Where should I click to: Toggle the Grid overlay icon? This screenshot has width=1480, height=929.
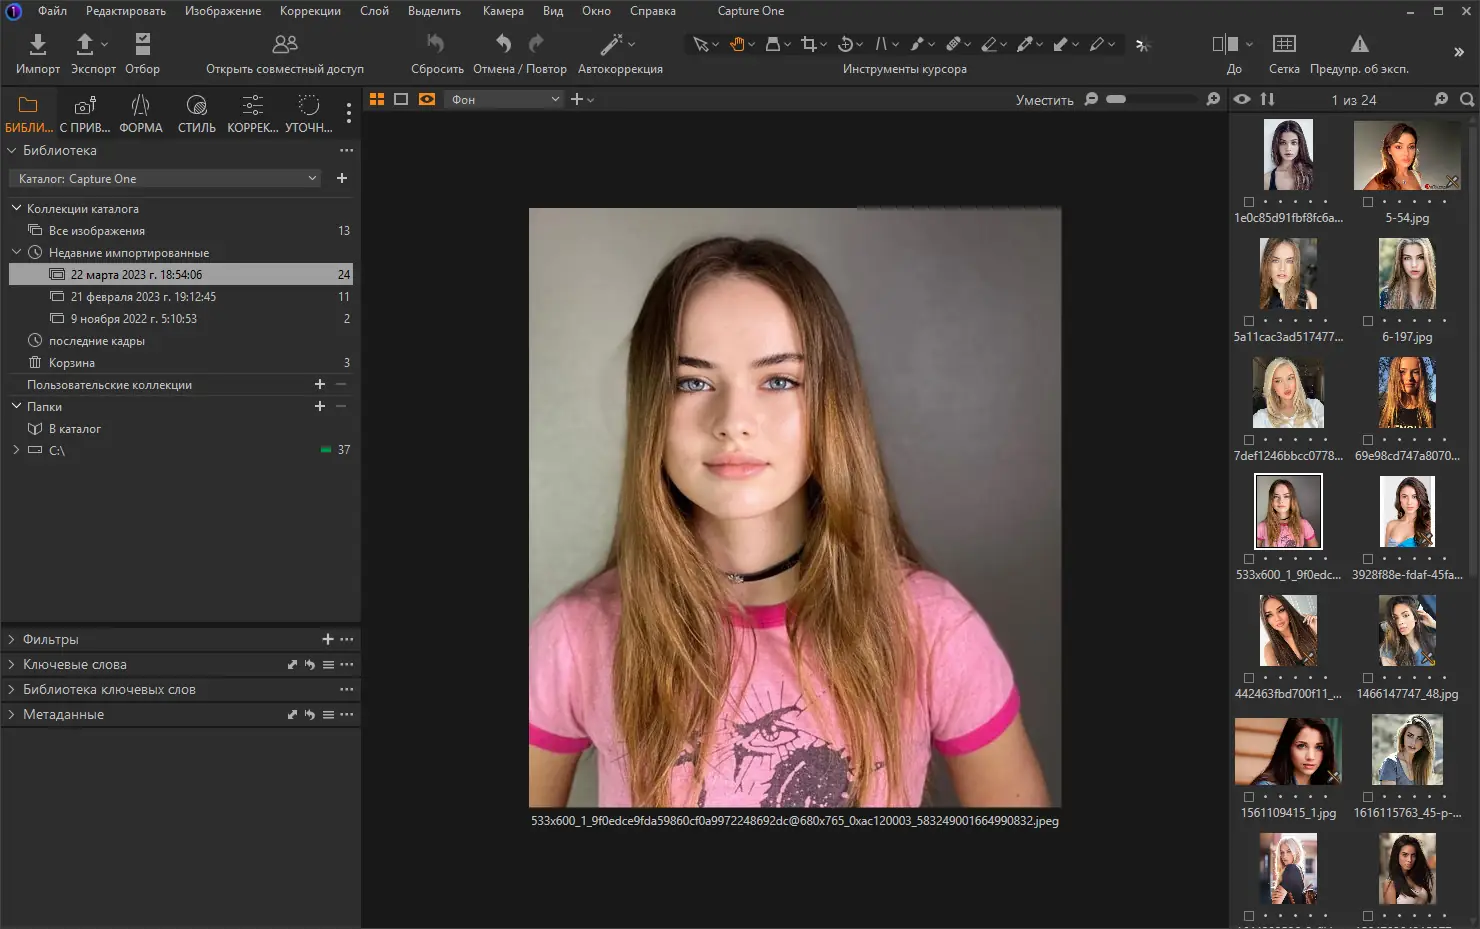[x=1284, y=45]
